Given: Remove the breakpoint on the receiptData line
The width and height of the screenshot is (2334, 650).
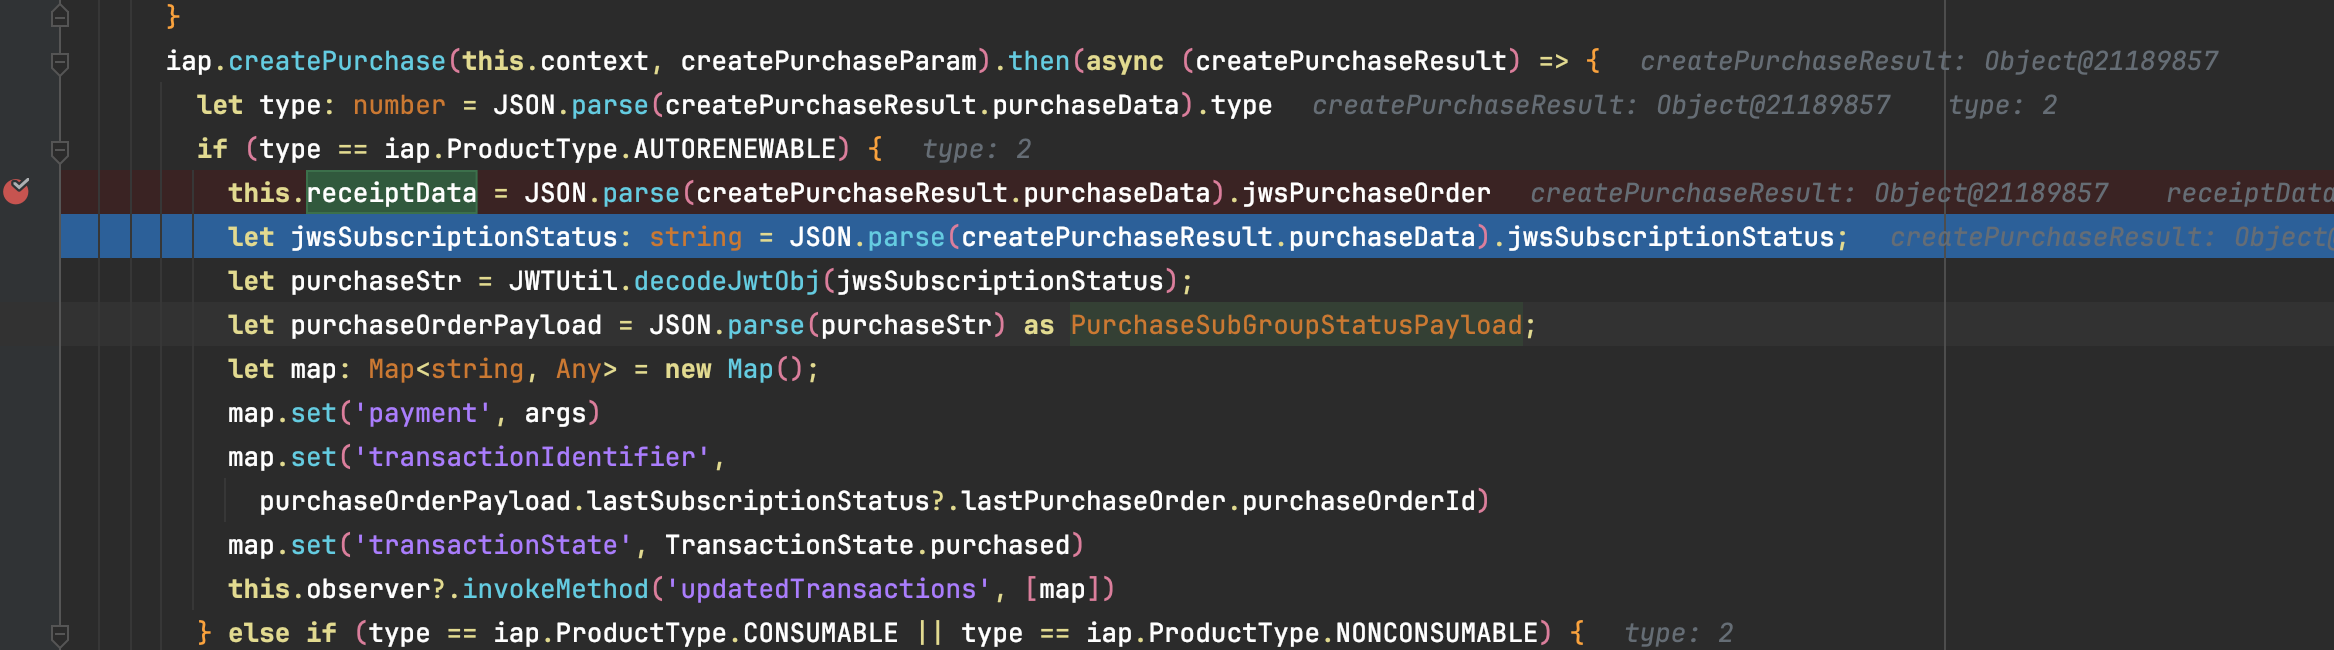Looking at the screenshot, I should pos(17,190).
